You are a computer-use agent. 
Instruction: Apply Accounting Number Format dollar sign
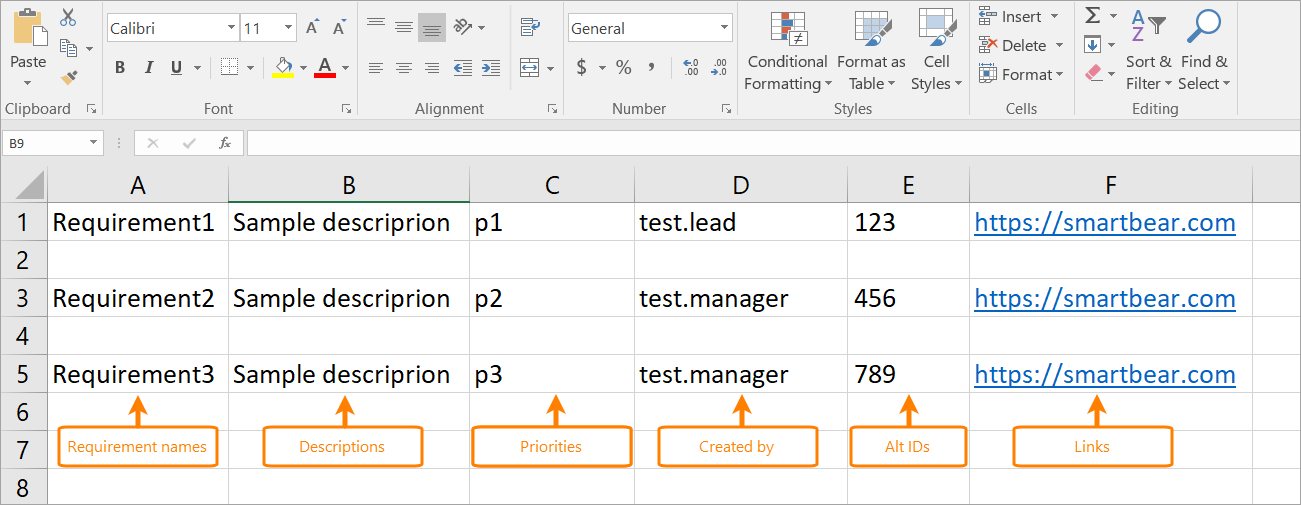pos(581,68)
